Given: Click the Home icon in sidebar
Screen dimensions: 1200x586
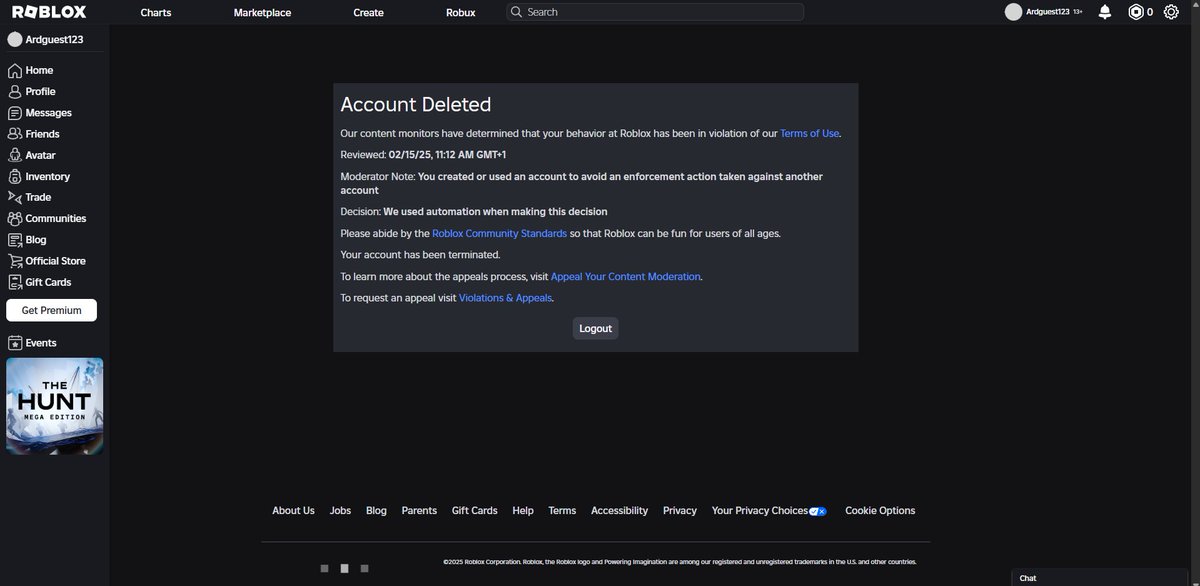Looking at the screenshot, I should [x=15, y=71].
